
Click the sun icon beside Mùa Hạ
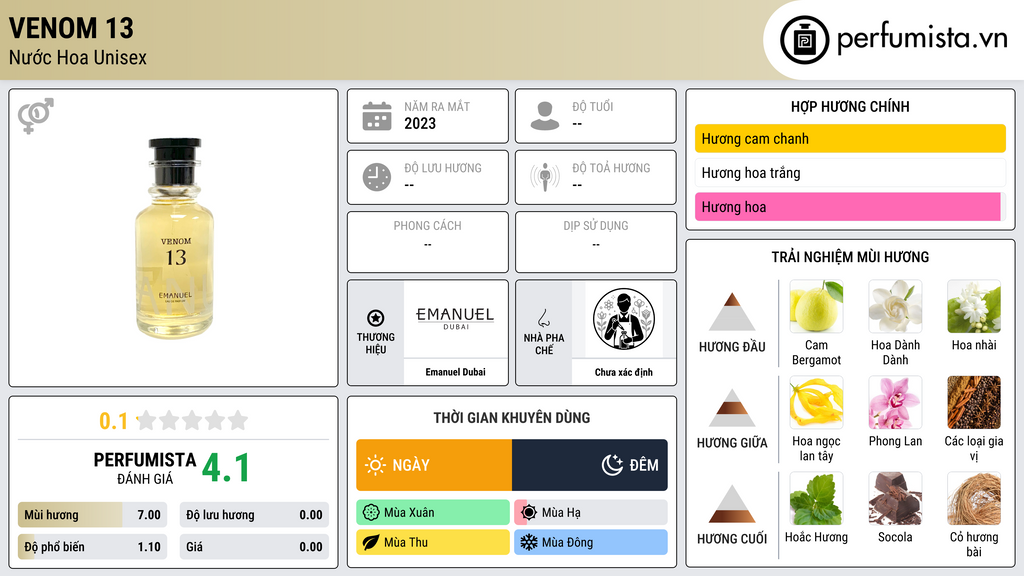[529, 513]
